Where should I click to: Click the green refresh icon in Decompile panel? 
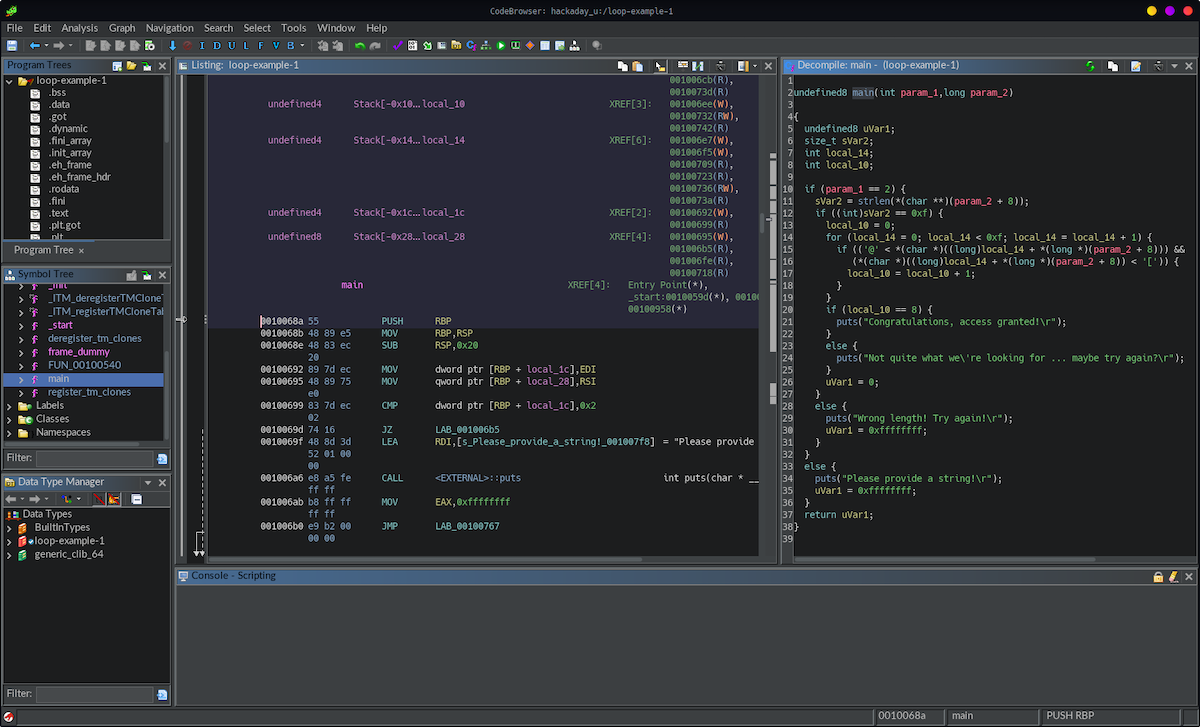coord(1090,66)
